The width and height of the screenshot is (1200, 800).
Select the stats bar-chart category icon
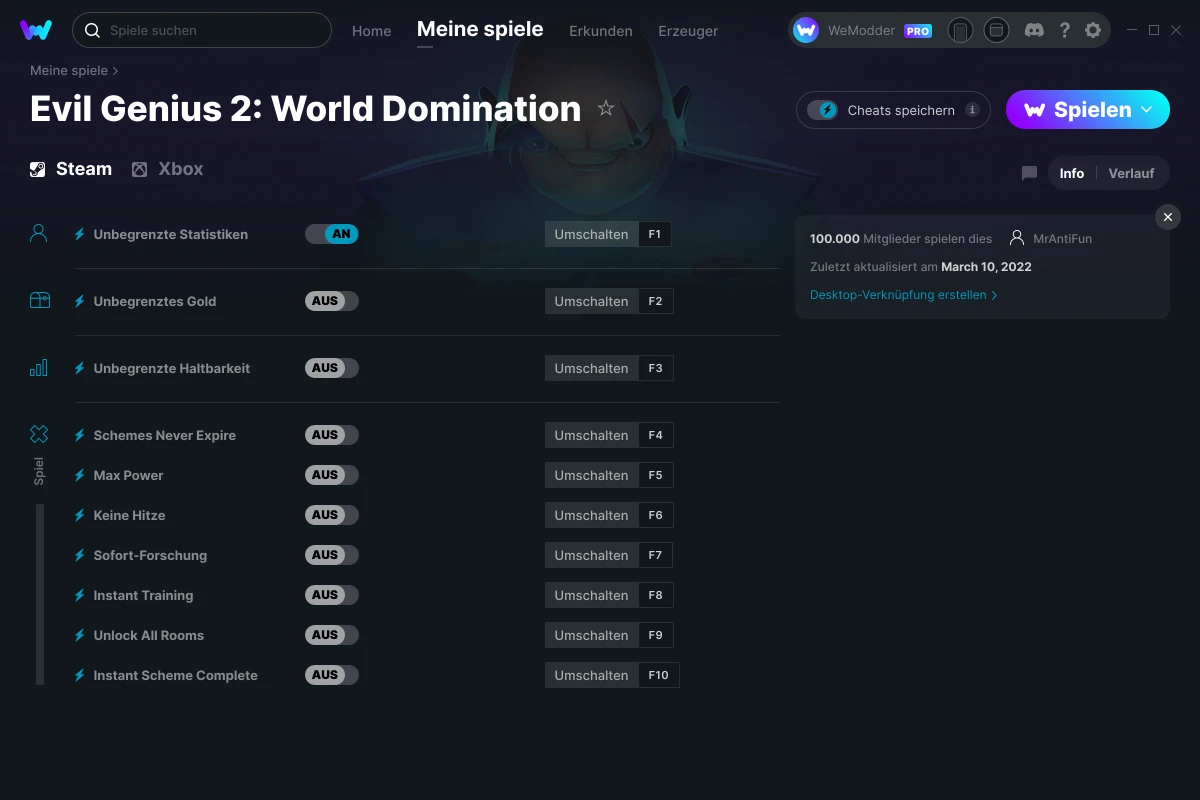[39, 368]
